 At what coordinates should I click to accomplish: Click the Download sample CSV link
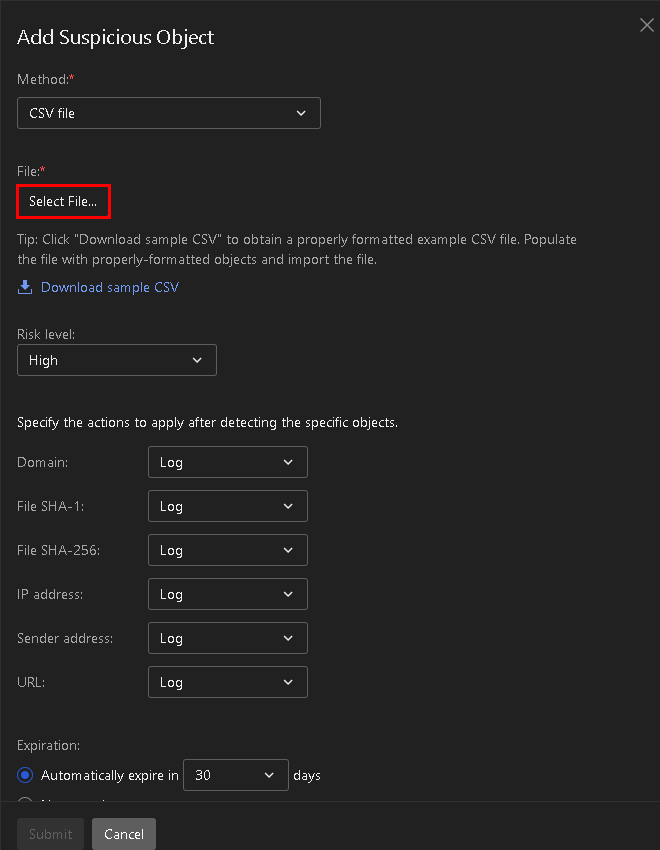(109, 287)
